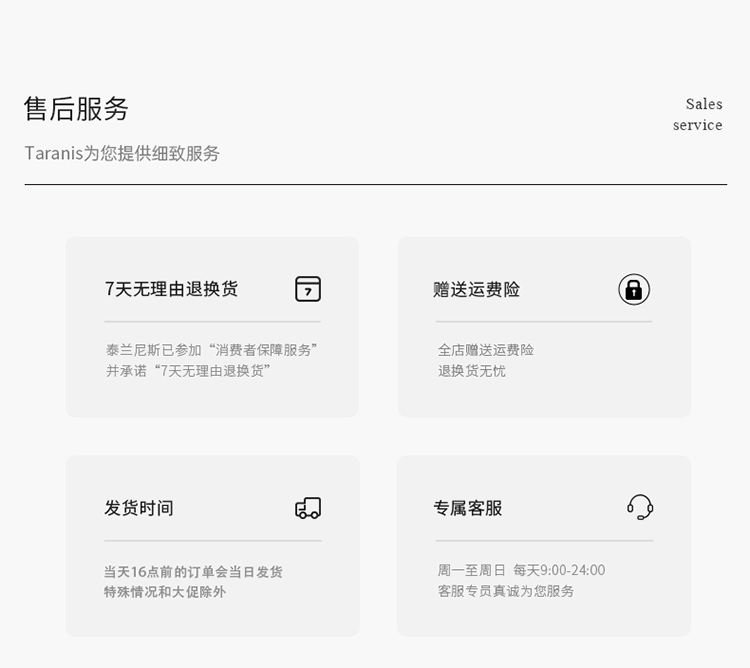Click text 客服专员真诚为您服务
Viewport: 750px width, 668px height.
click(x=506, y=591)
